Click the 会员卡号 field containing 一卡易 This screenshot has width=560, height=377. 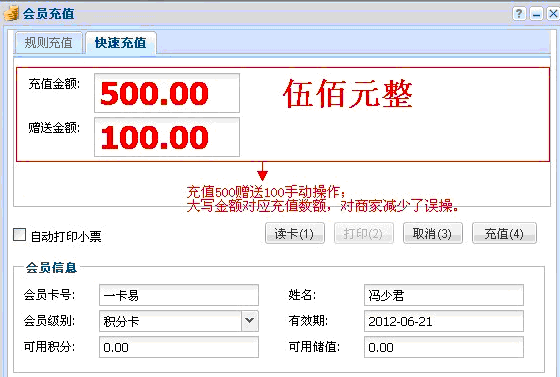pos(179,295)
